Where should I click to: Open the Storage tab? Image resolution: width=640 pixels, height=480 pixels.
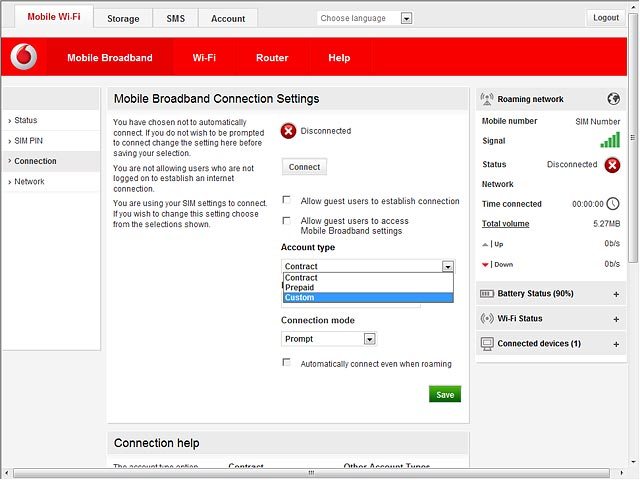(x=123, y=19)
